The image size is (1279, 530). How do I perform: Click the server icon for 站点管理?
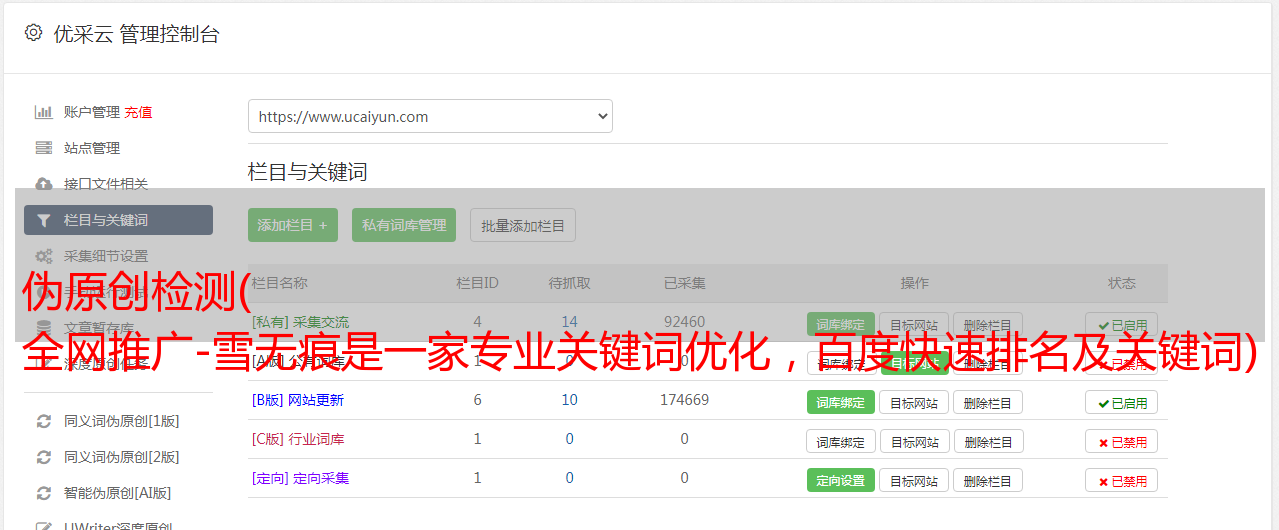click(44, 148)
